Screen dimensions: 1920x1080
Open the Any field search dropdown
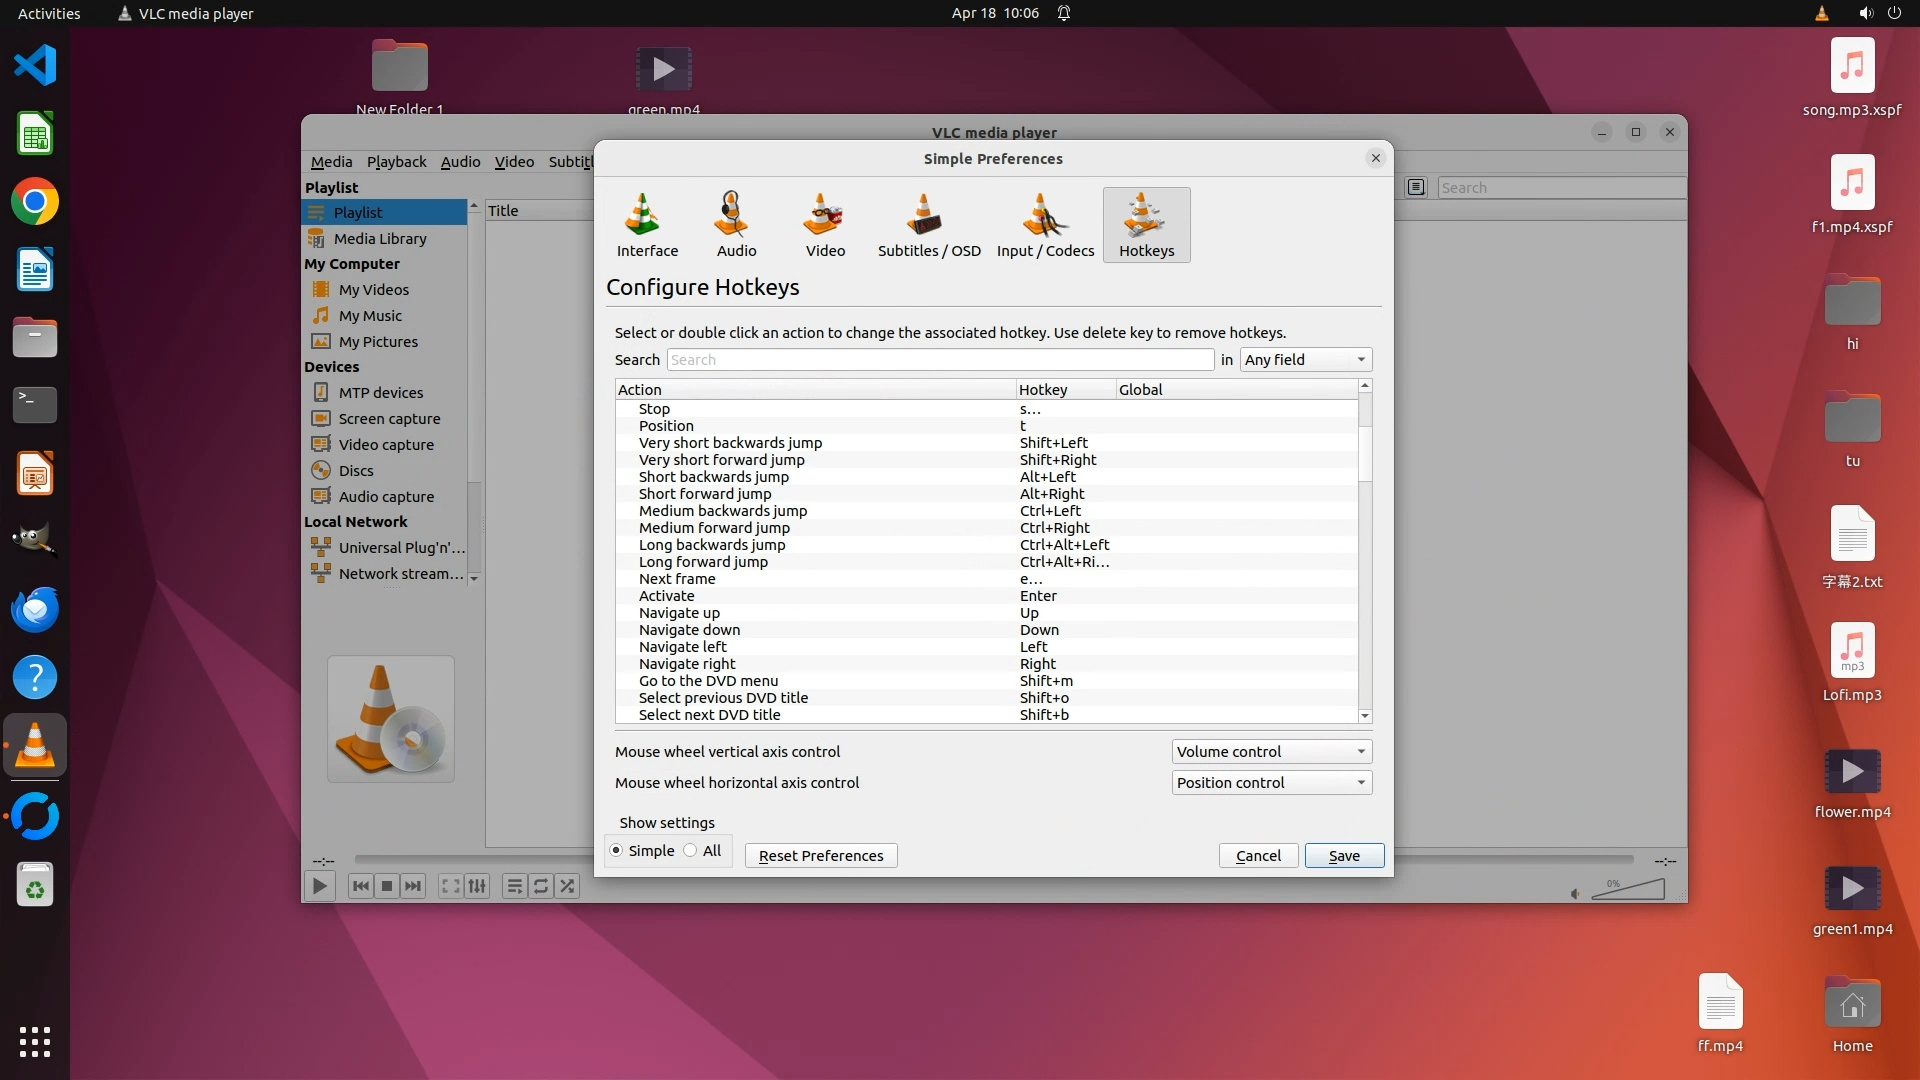point(1305,360)
